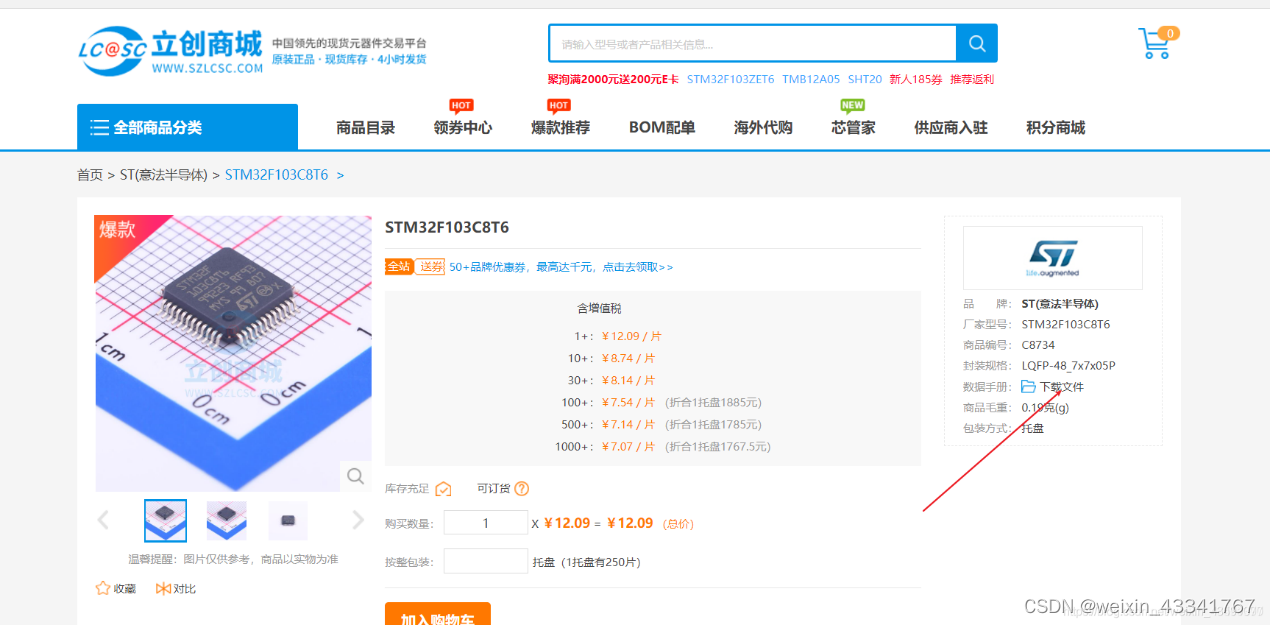This screenshot has height=625, width=1270.
Task: Click the 1000+ price ¥7.07 row
Action: [x=662, y=446]
